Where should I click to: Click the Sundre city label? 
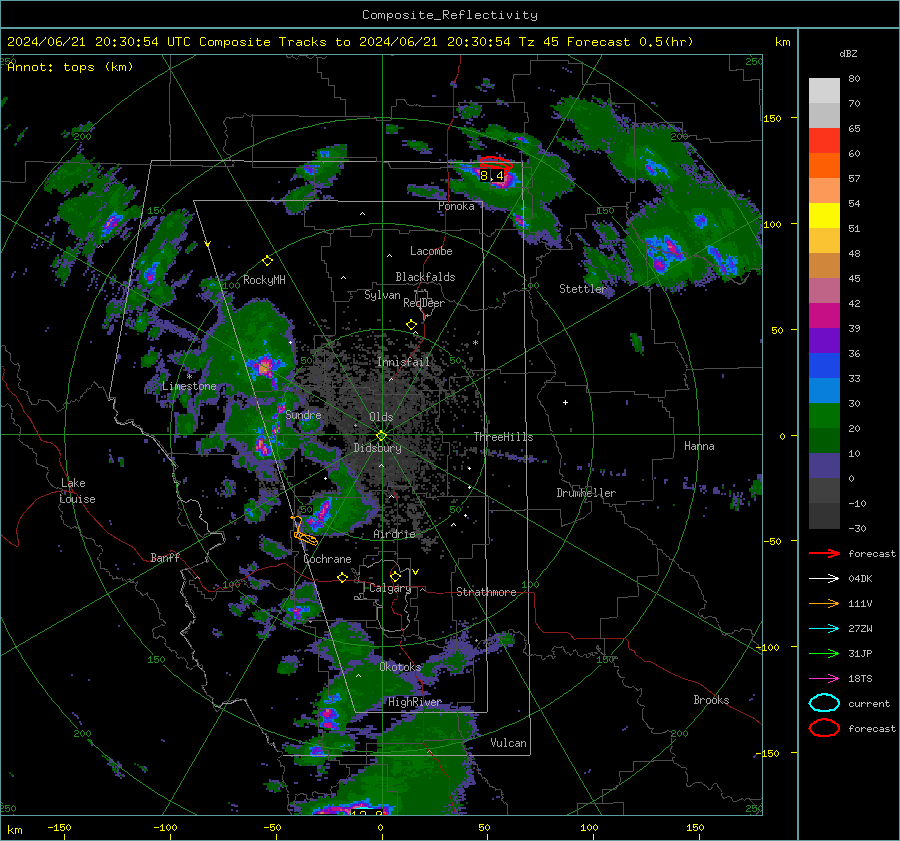(x=303, y=414)
